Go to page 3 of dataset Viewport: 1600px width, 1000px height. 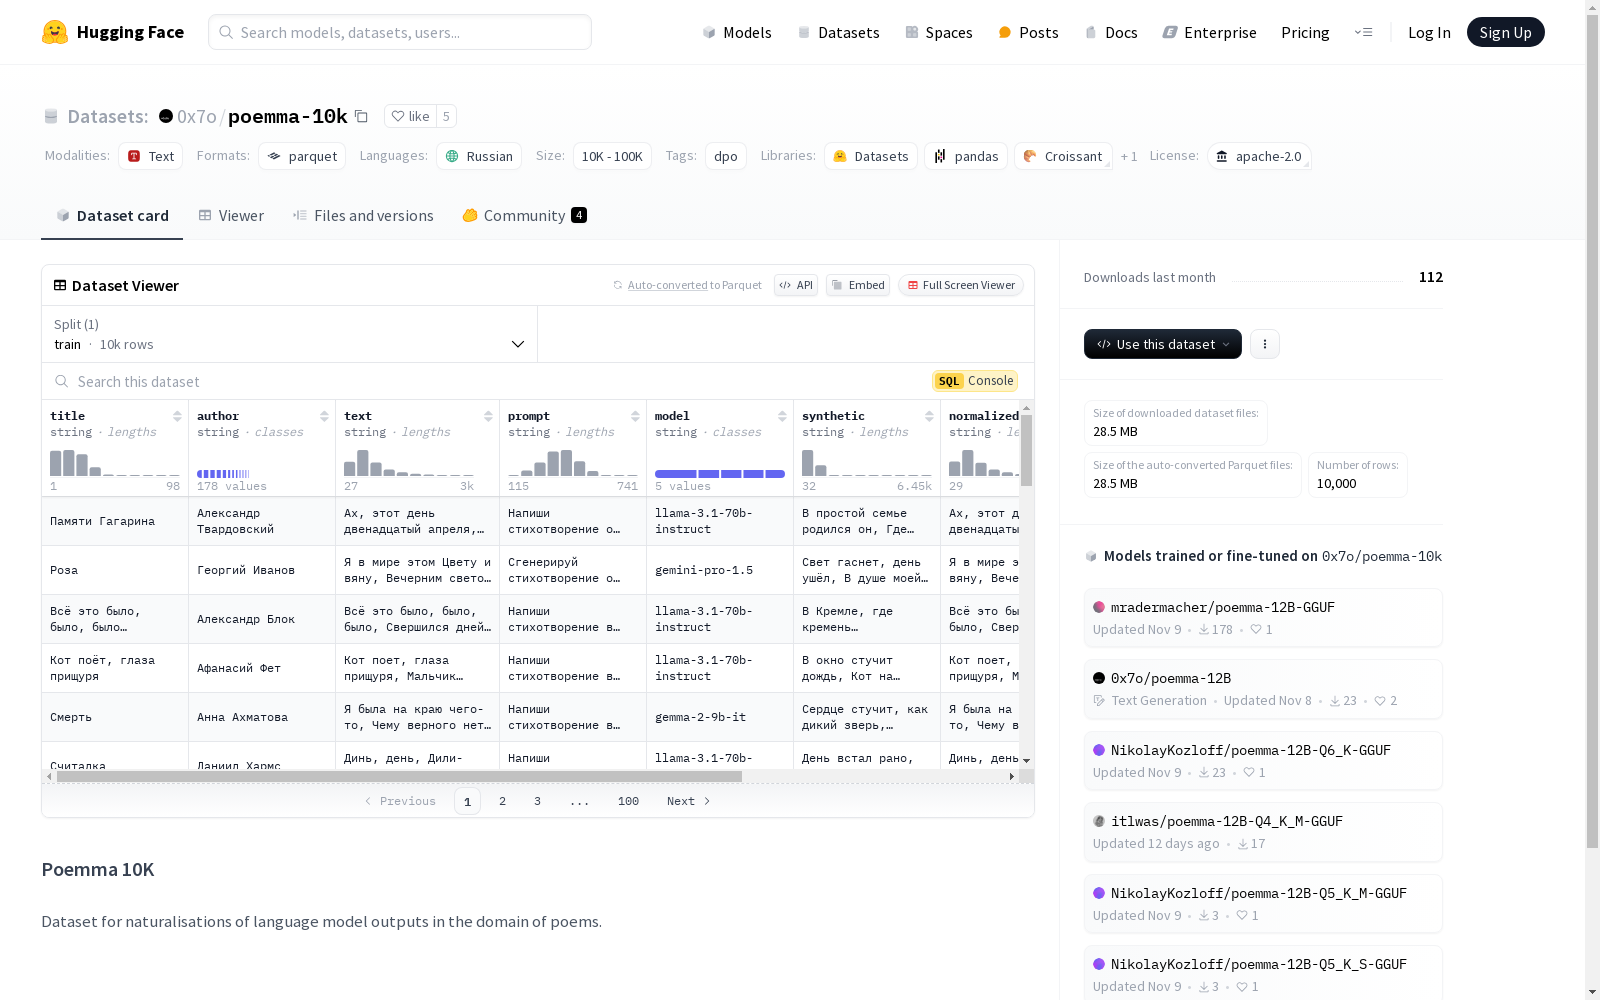point(537,801)
